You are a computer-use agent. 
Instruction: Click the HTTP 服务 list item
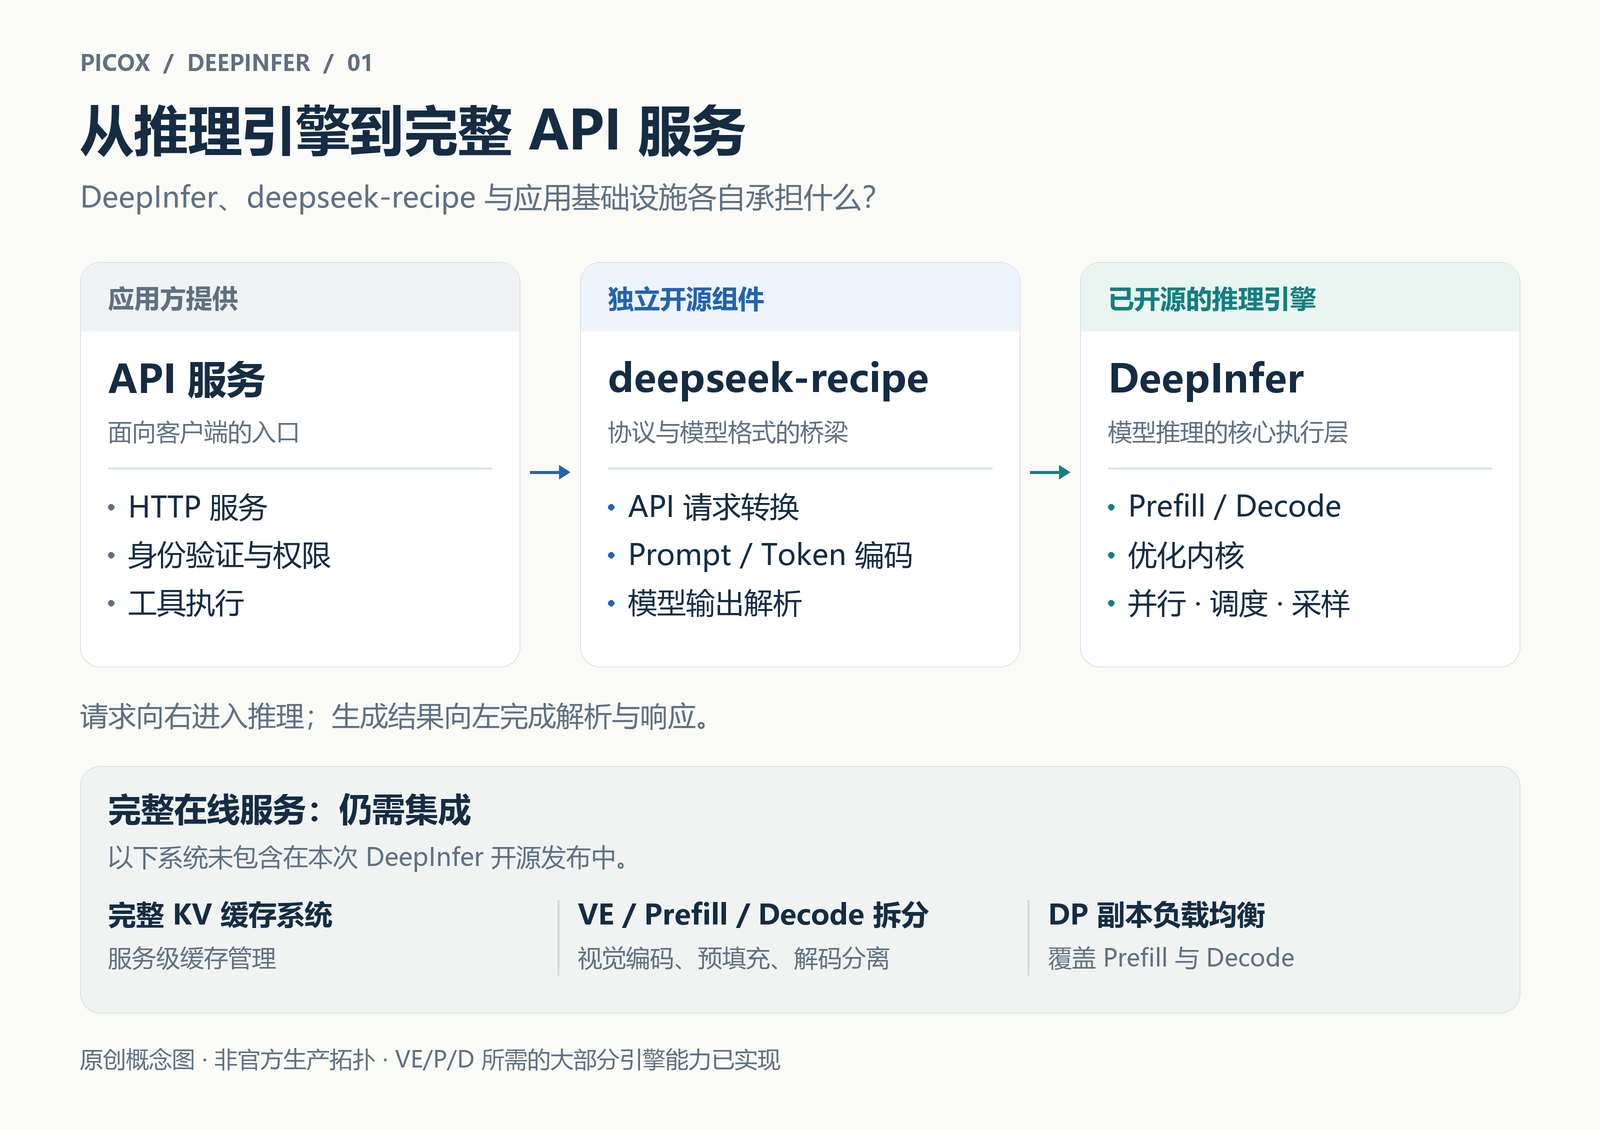coord(198,507)
